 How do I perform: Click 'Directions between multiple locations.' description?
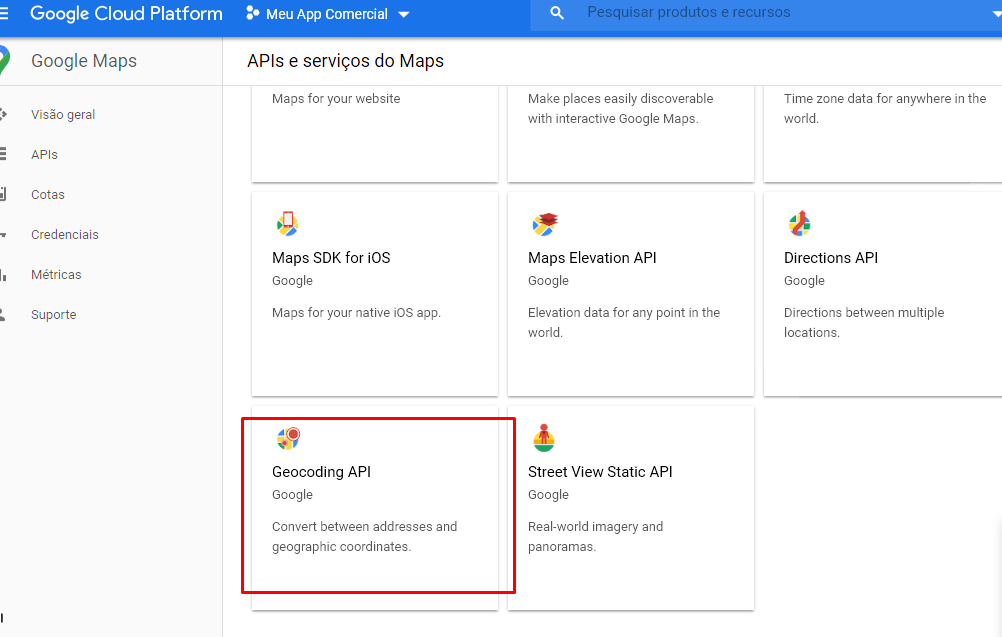[x=864, y=323]
